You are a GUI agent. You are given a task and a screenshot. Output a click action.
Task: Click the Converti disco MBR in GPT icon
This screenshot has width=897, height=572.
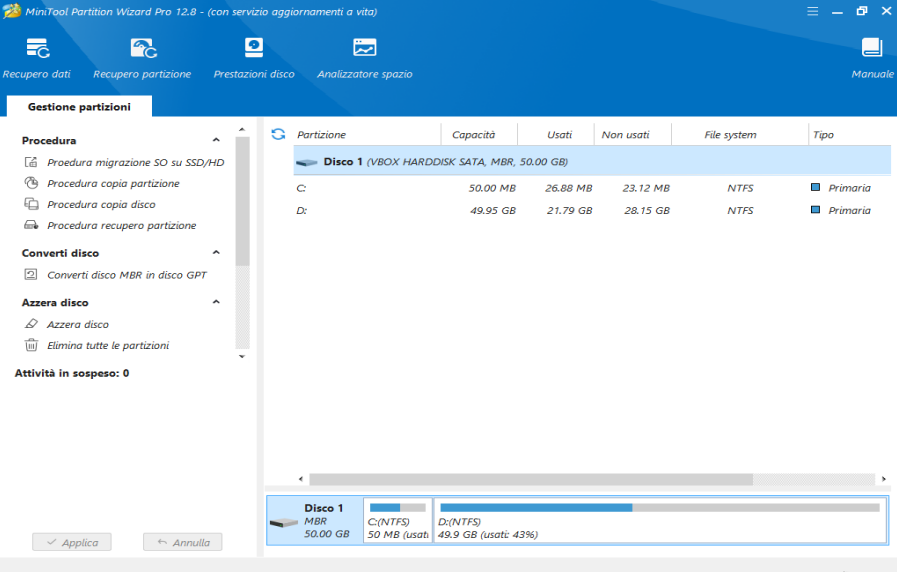pos(31,275)
